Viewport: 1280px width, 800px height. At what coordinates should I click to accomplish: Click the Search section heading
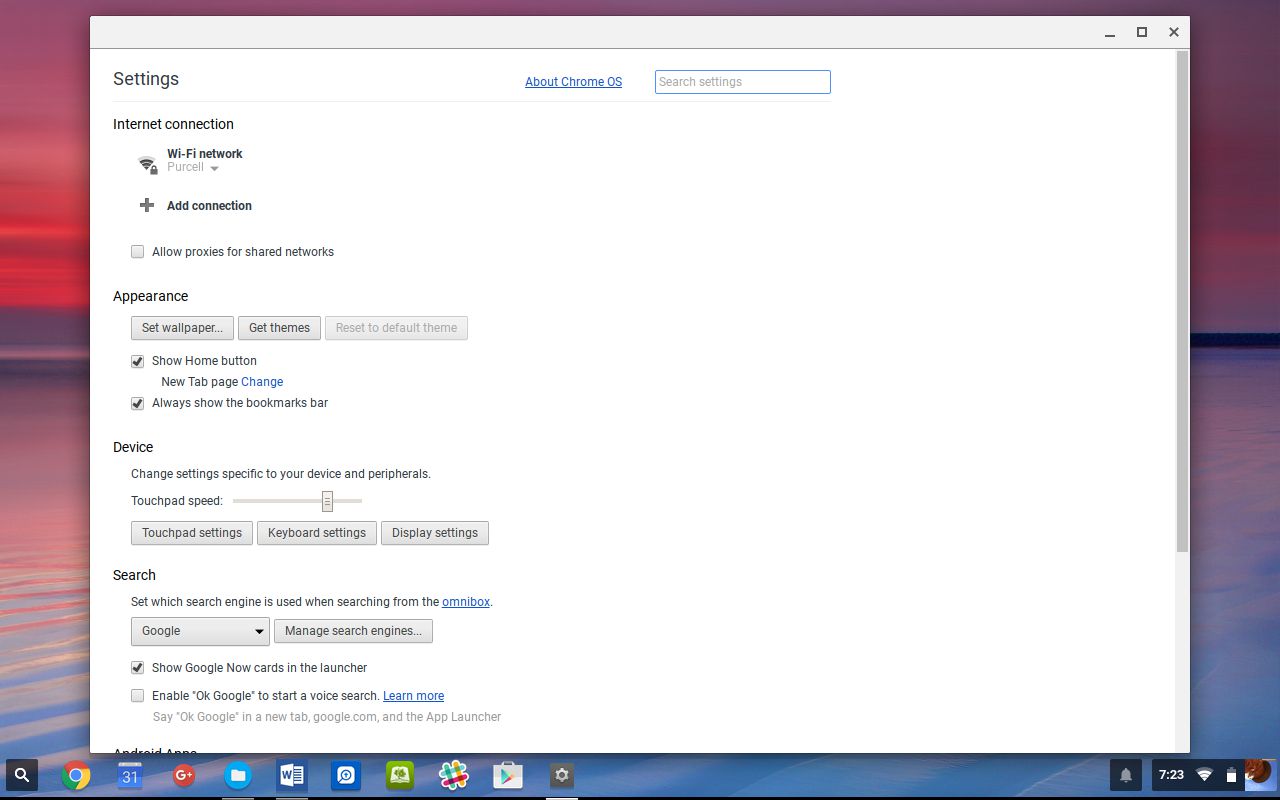[134, 575]
